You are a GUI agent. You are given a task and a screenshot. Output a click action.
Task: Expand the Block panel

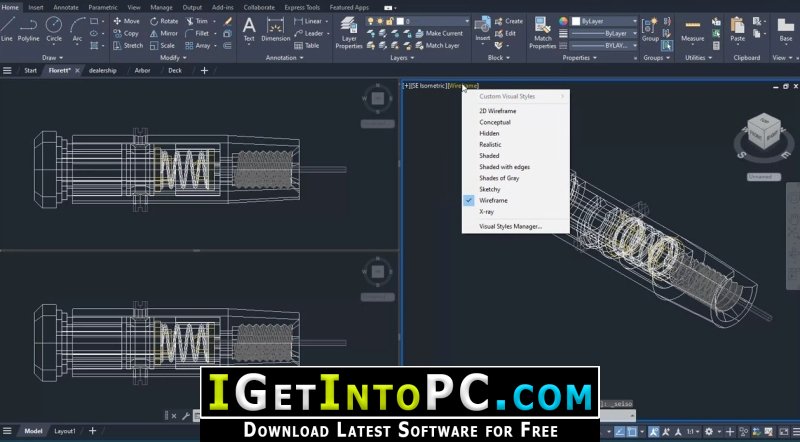click(498, 58)
